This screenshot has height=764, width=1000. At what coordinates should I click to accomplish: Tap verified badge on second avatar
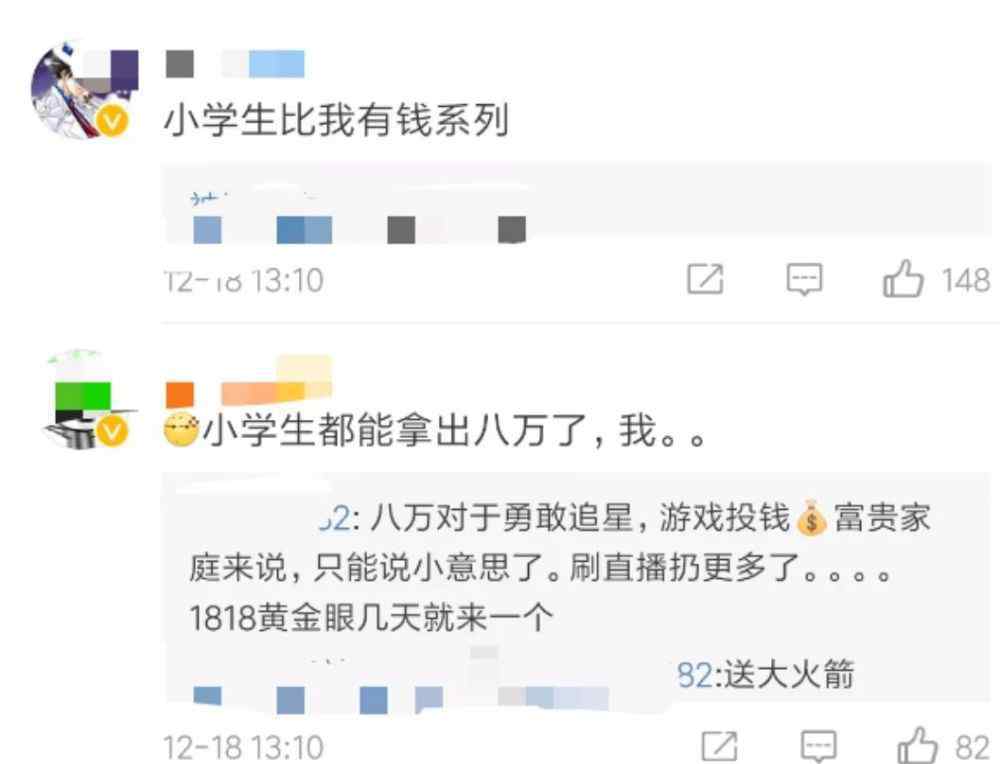pyautogui.click(x=113, y=431)
